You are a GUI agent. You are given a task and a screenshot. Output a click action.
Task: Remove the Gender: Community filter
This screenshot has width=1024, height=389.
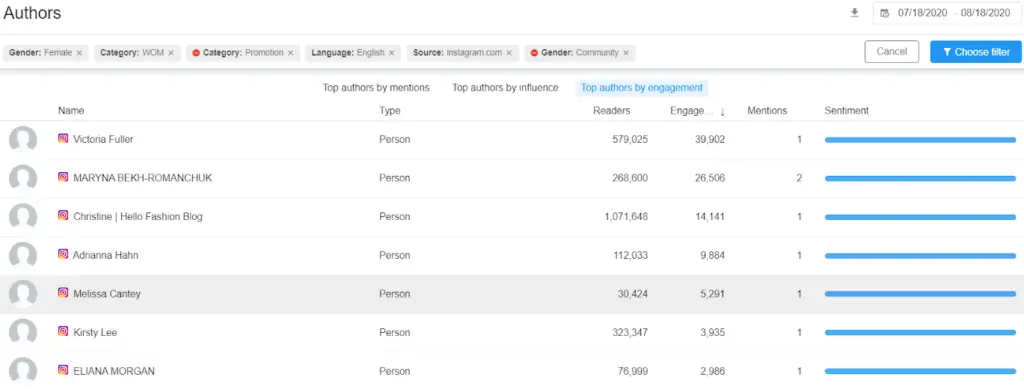[x=626, y=53]
